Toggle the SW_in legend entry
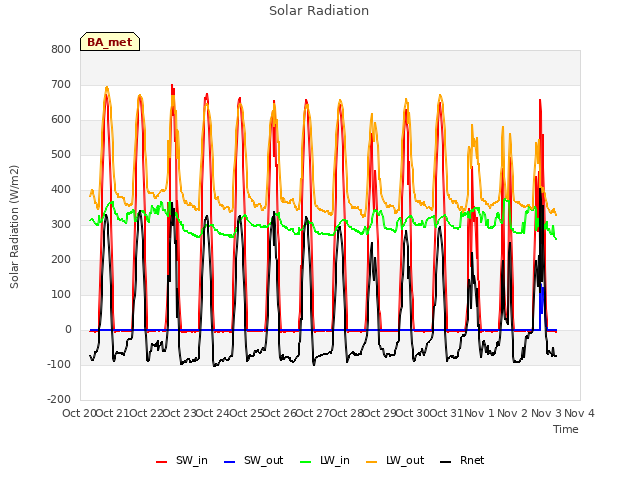Image resolution: width=640 pixels, height=480 pixels. click(182, 461)
